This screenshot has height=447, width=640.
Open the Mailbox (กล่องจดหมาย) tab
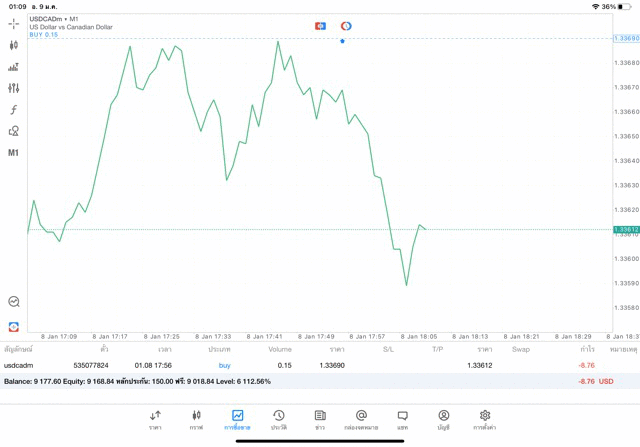[361, 419]
